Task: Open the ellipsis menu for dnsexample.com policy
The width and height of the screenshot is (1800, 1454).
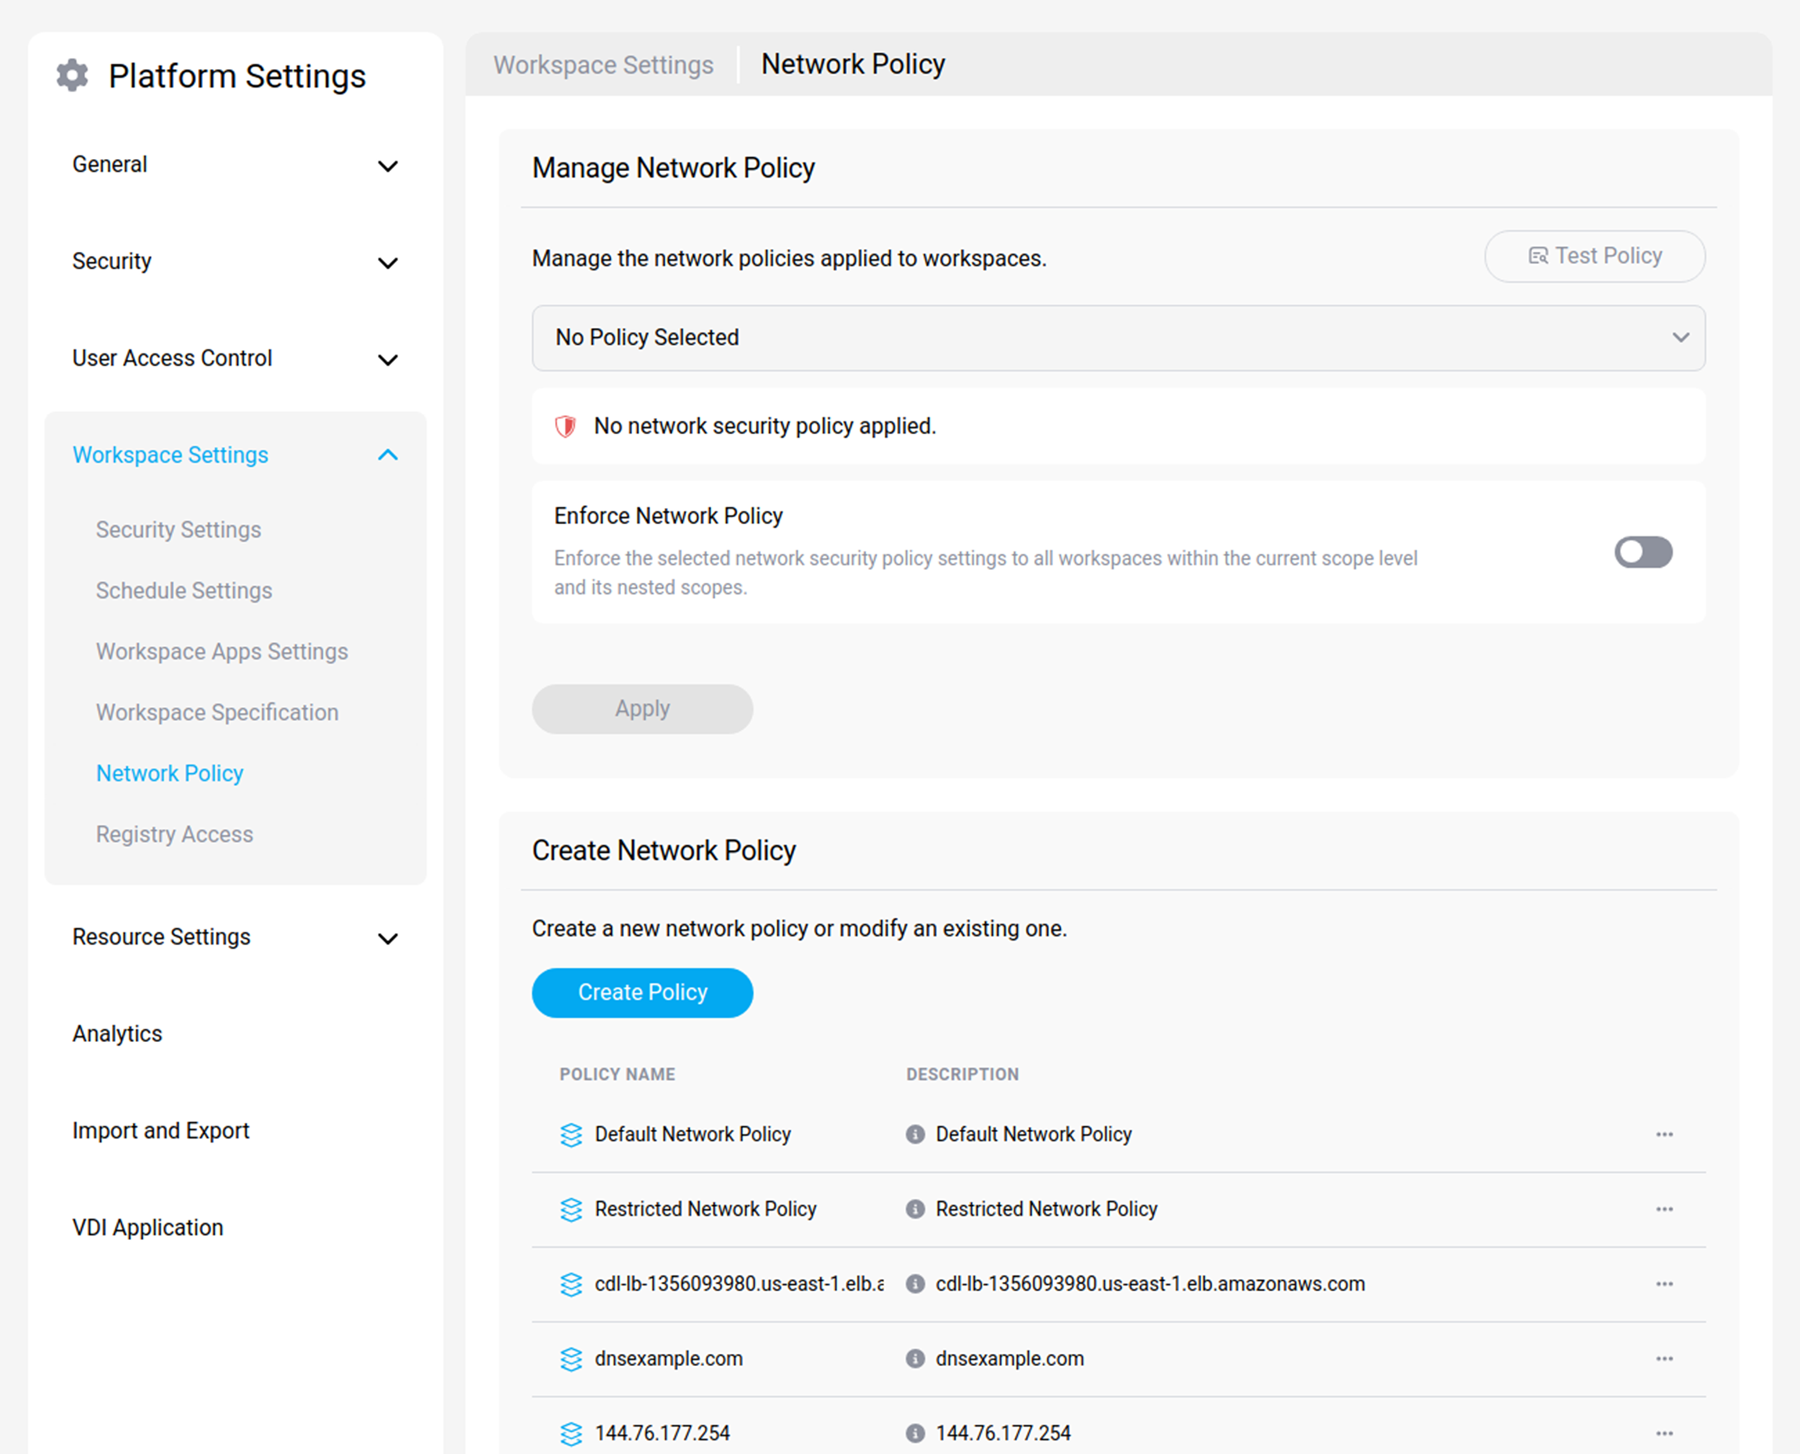Action: point(1664,1358)
